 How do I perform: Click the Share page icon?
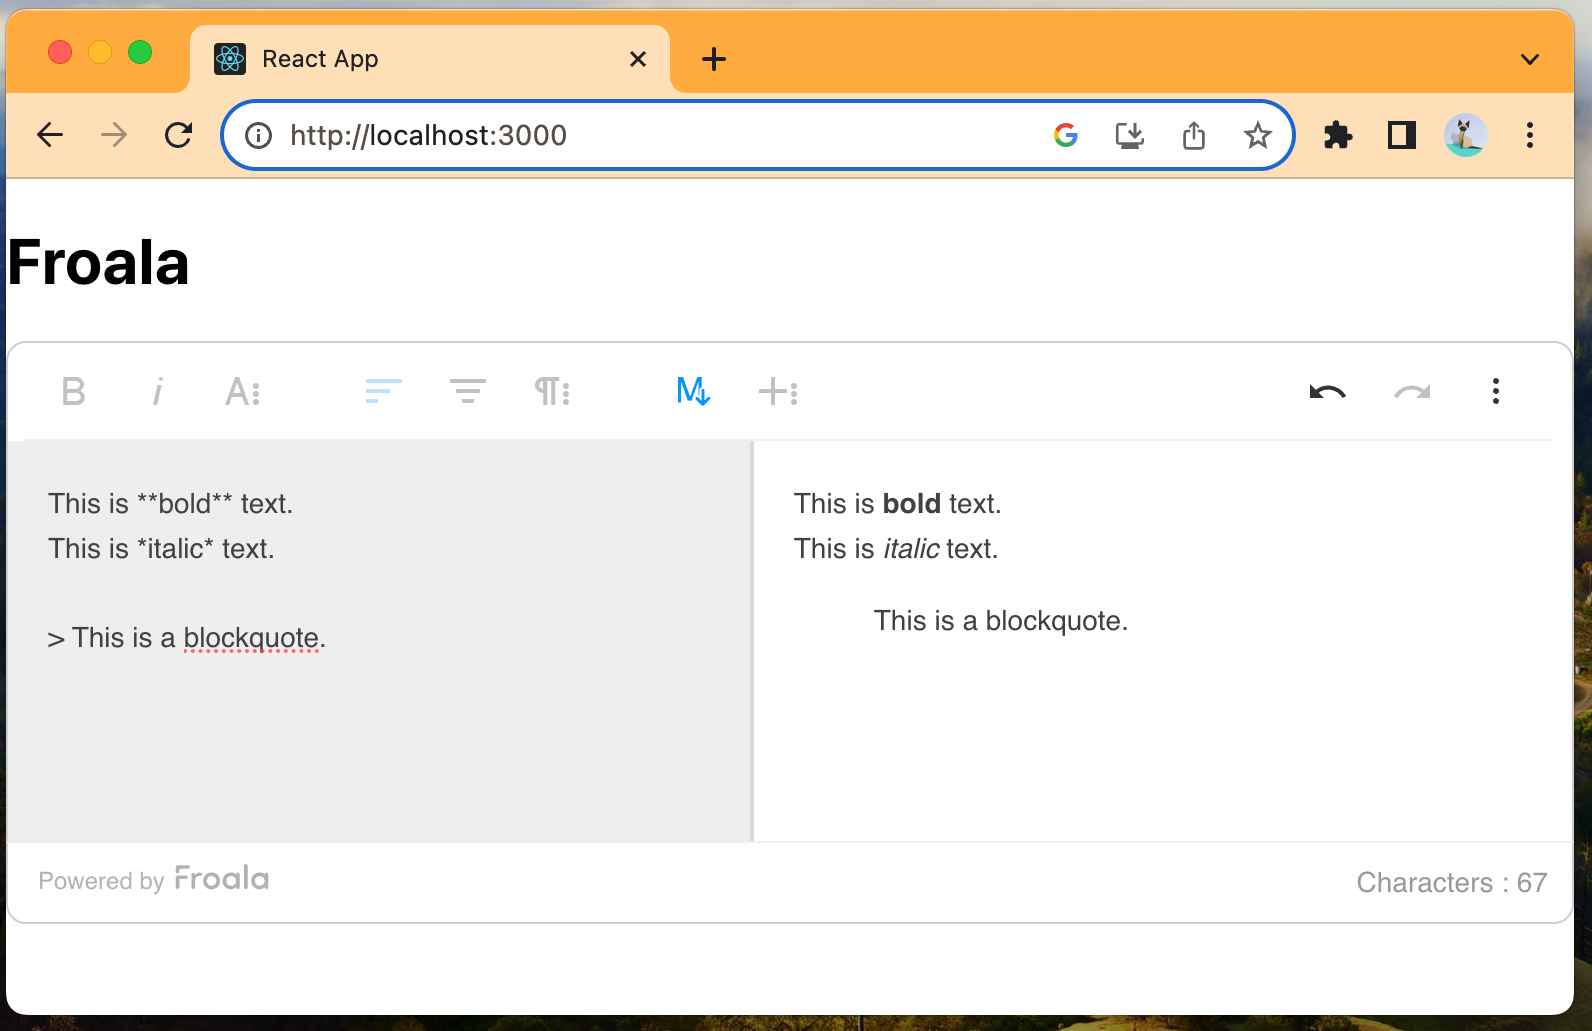(x=1194, y=135)
